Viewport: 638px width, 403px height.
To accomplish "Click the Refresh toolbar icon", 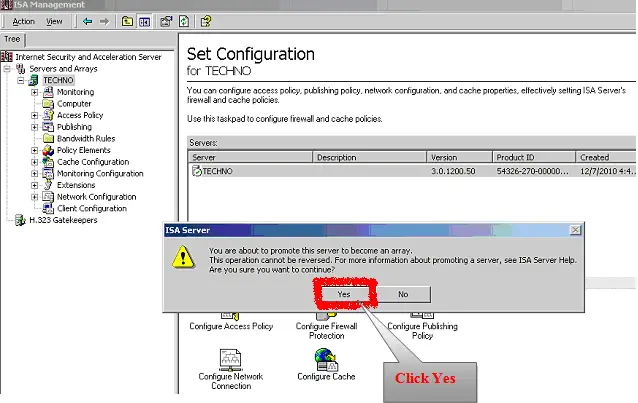I will pos(184,21).
